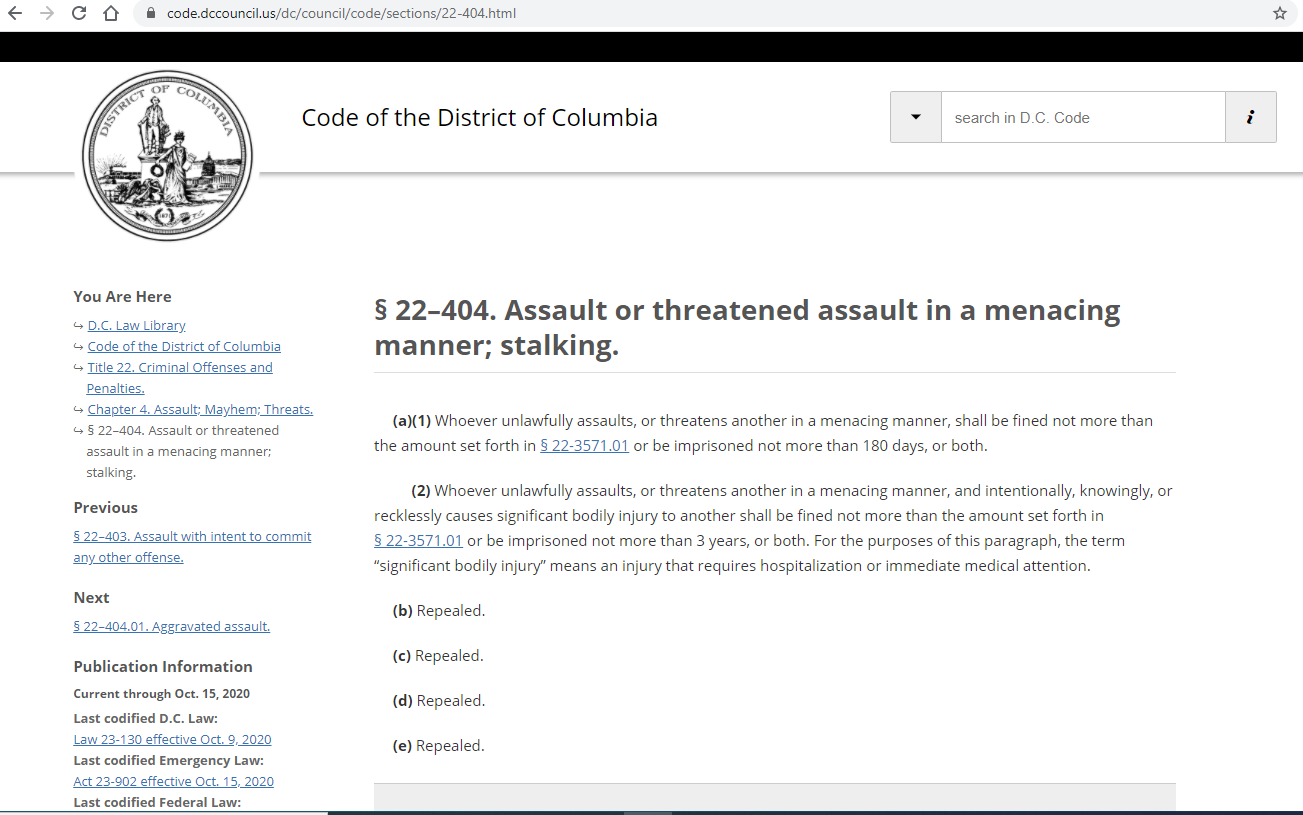
Task: Click the 'Previous' sidebar heading
Action: click(106, 508)
